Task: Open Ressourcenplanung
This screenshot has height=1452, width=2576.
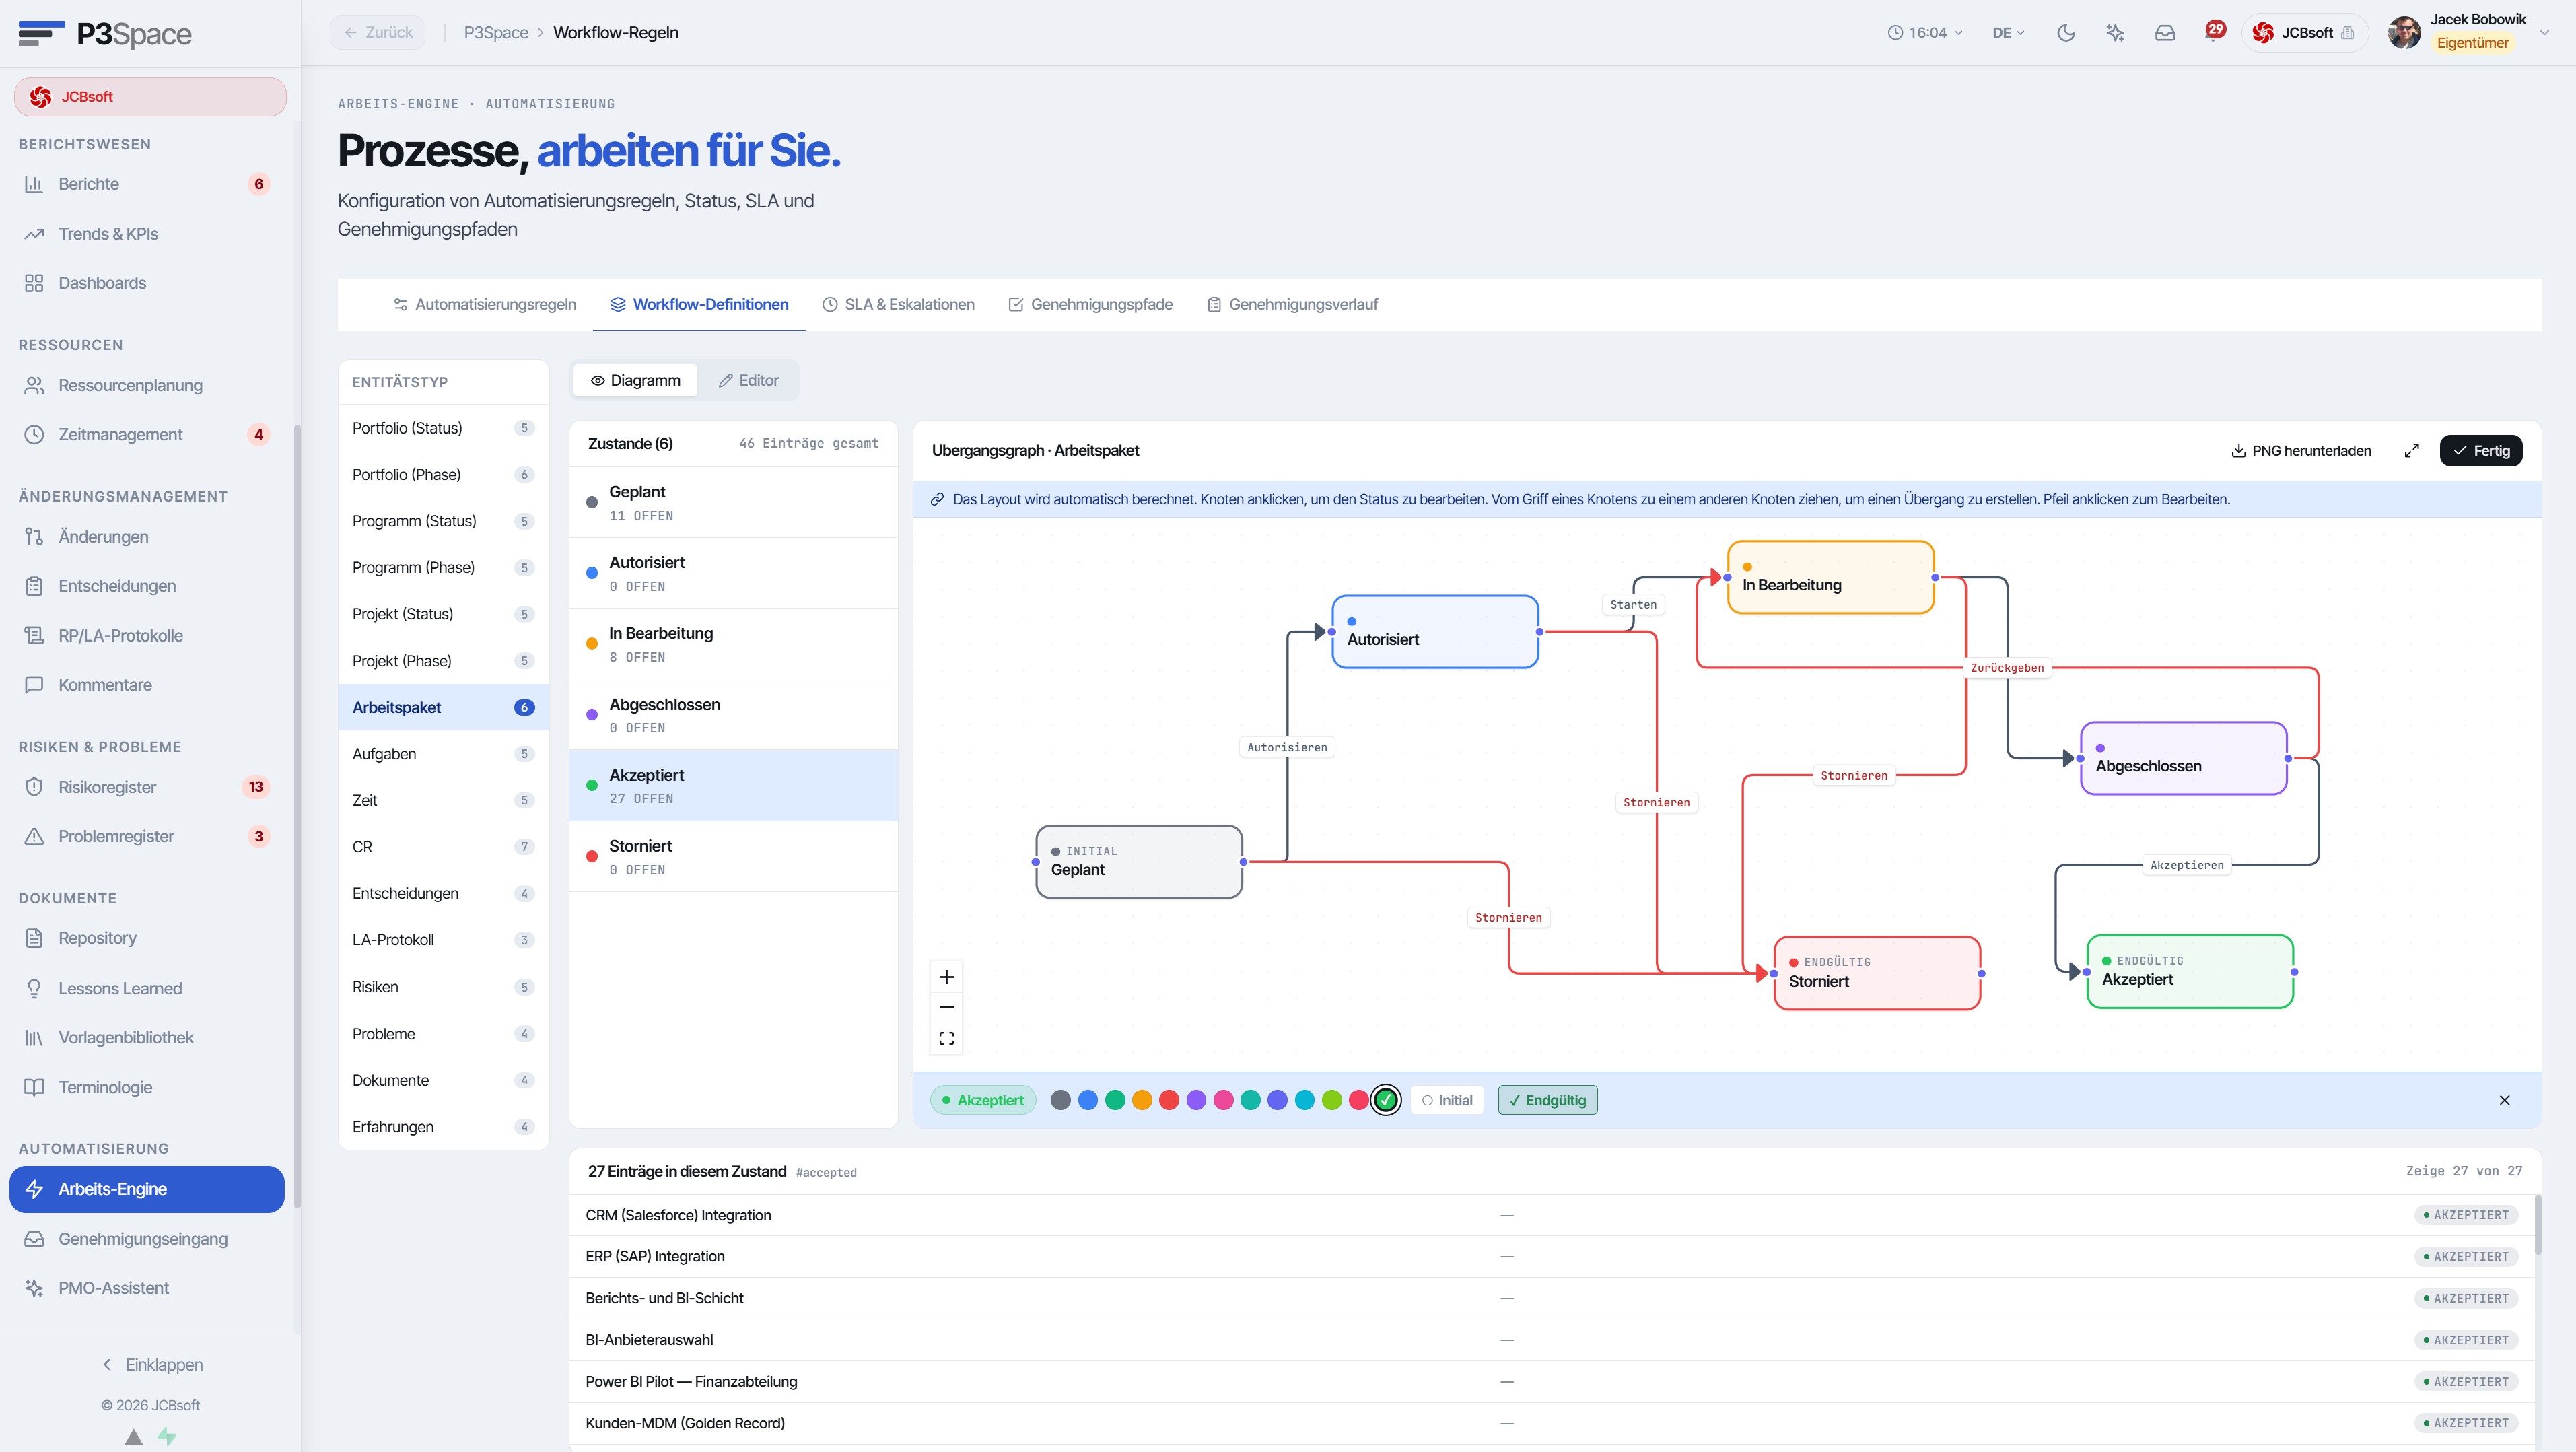Action: point(148,385)
